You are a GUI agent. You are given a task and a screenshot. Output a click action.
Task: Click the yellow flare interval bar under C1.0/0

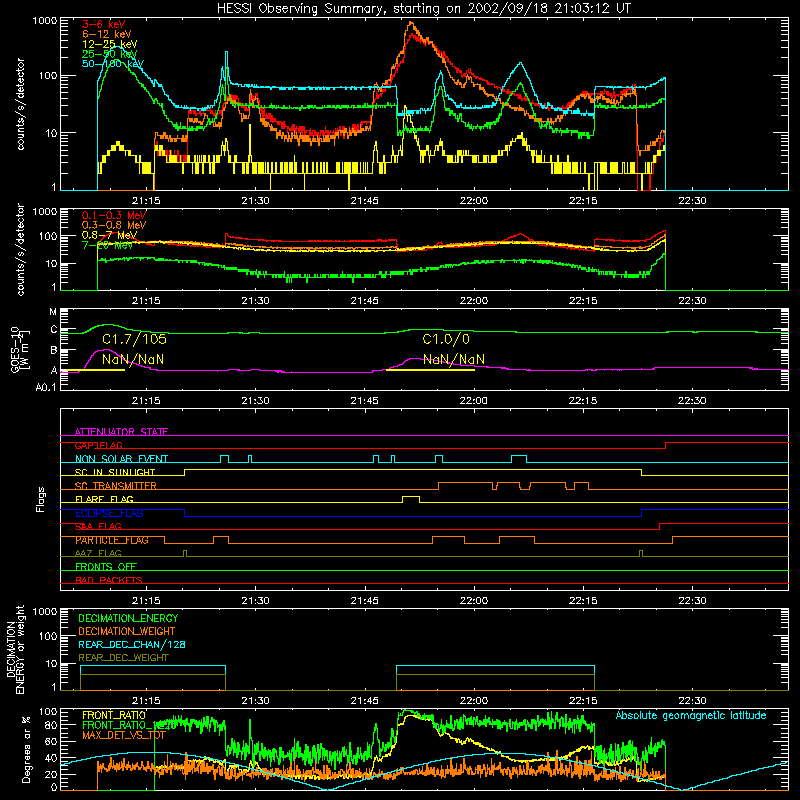tap(431, 370)
